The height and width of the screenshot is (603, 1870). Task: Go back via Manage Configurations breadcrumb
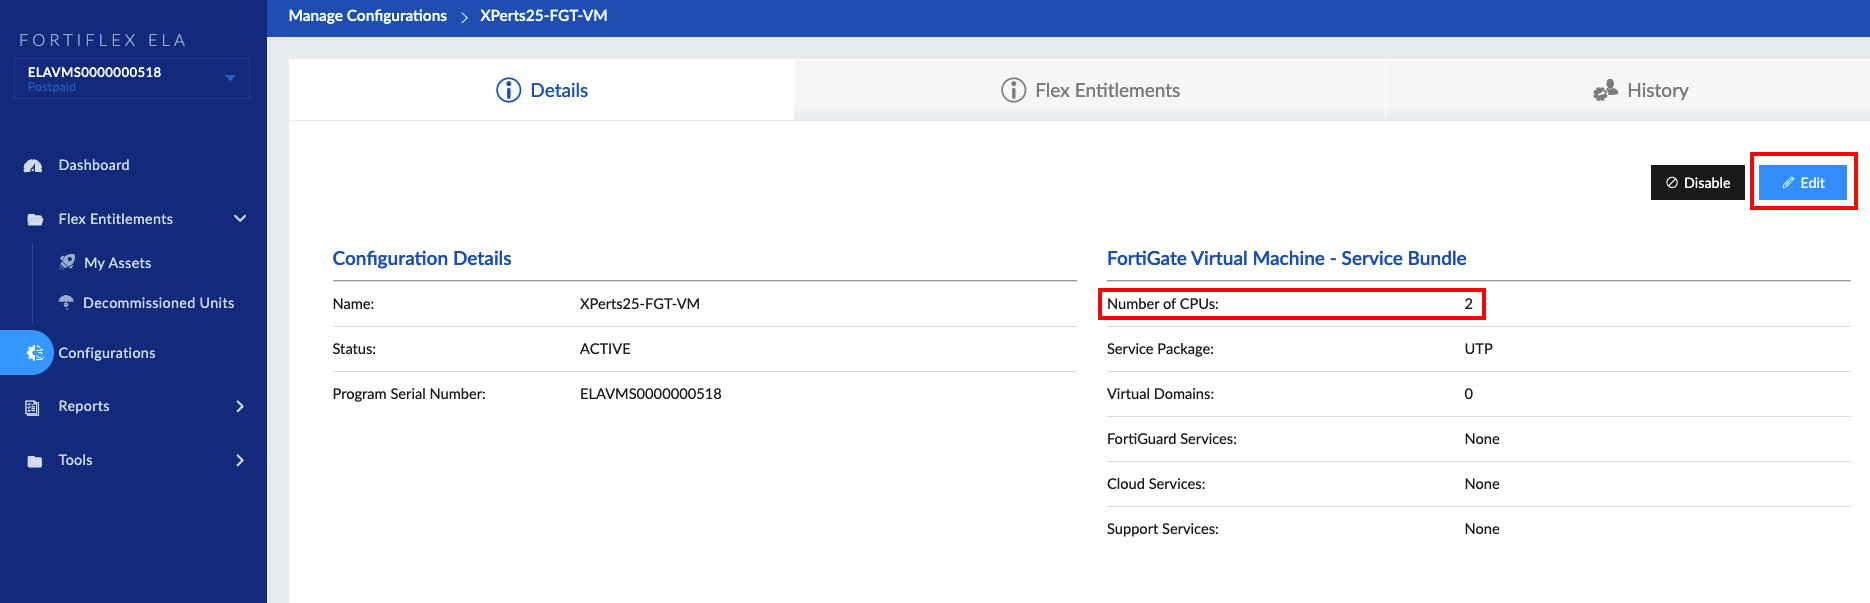click(x=367, y=16)
